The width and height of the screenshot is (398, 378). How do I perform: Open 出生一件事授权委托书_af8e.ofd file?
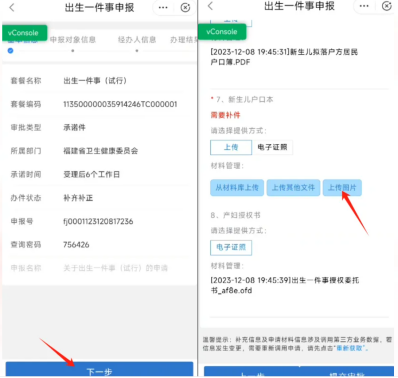[285, 285]
